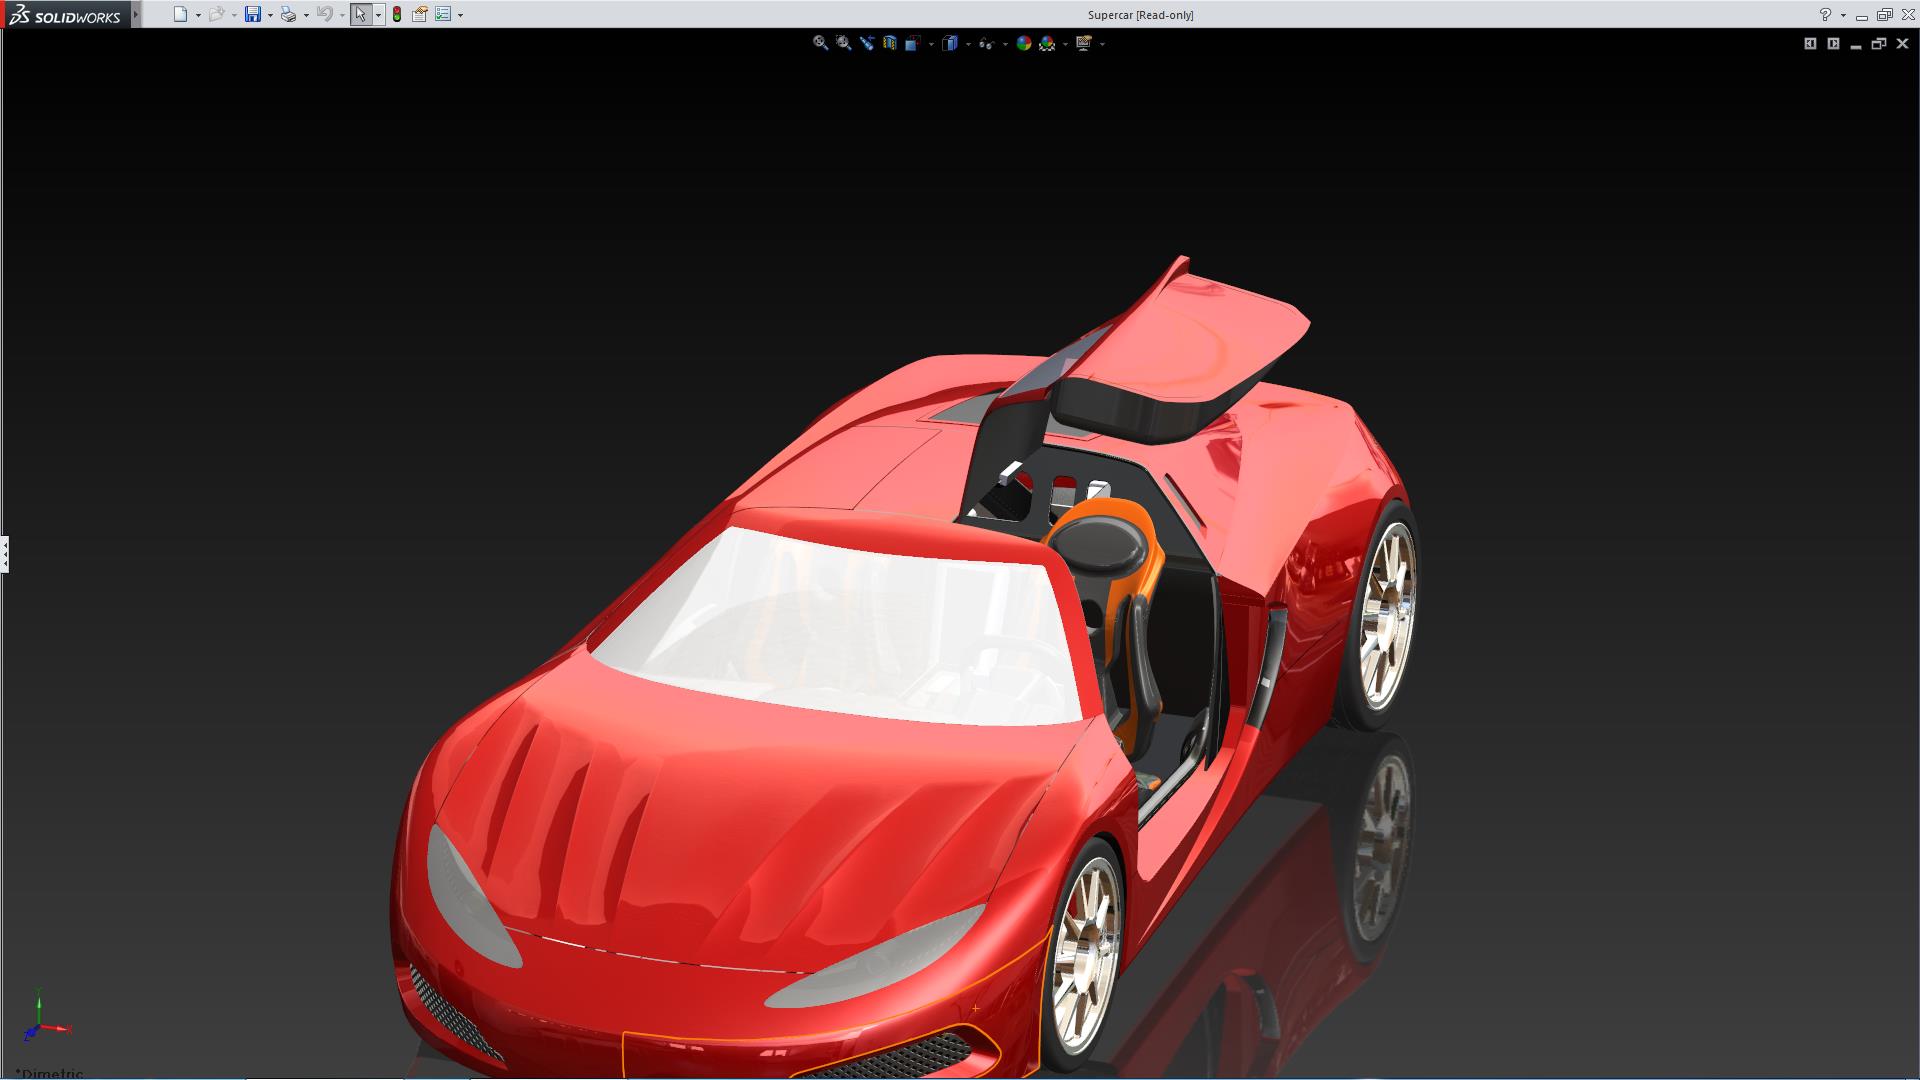Click the Rebuild traffic light icon
The image size is (1920, 1080).
[x=397, y=14]
